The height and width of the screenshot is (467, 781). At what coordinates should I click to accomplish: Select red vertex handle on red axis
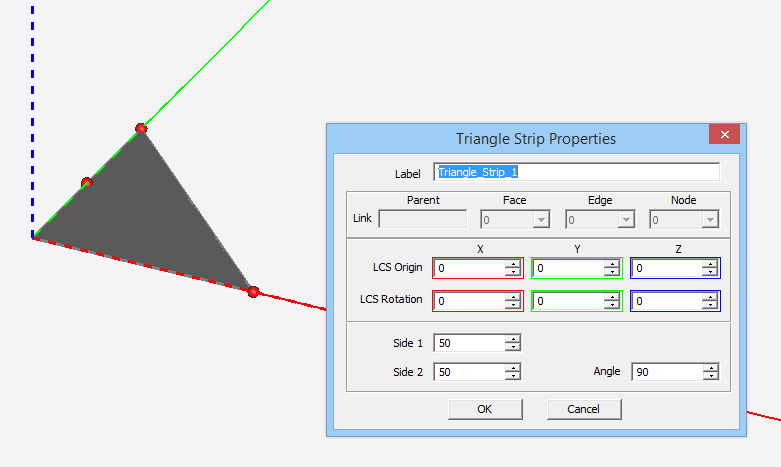pyautogui.click(x=253, y=292)
